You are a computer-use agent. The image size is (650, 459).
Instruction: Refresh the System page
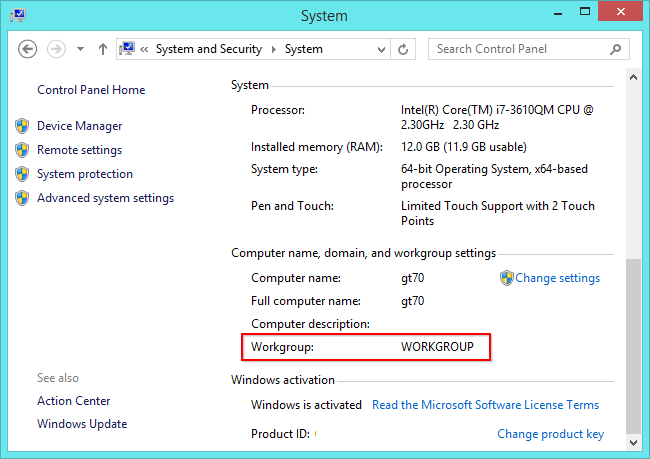[403, 49]
